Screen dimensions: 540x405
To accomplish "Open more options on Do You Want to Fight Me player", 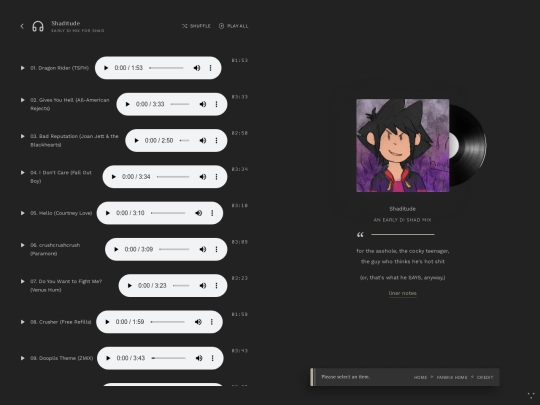I will coord(216,285).
